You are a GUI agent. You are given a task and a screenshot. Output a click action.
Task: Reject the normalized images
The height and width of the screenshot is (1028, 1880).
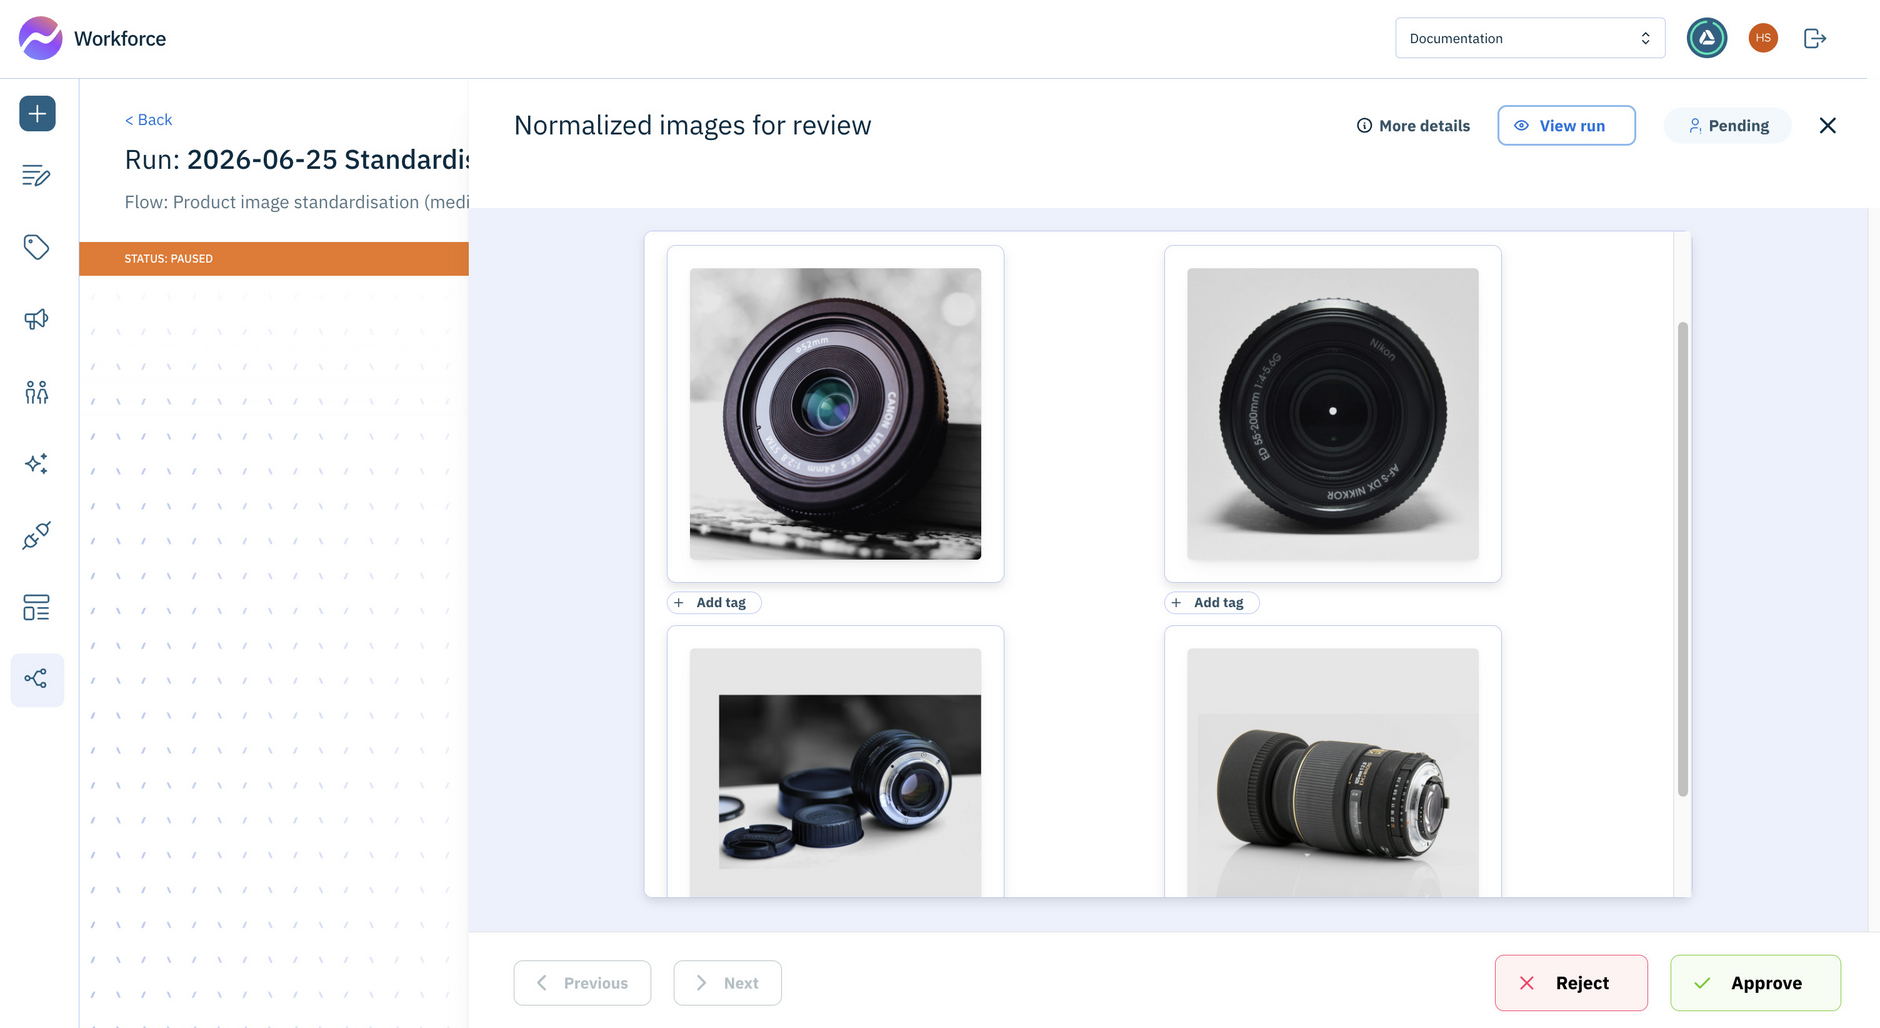pos(1571,983)
